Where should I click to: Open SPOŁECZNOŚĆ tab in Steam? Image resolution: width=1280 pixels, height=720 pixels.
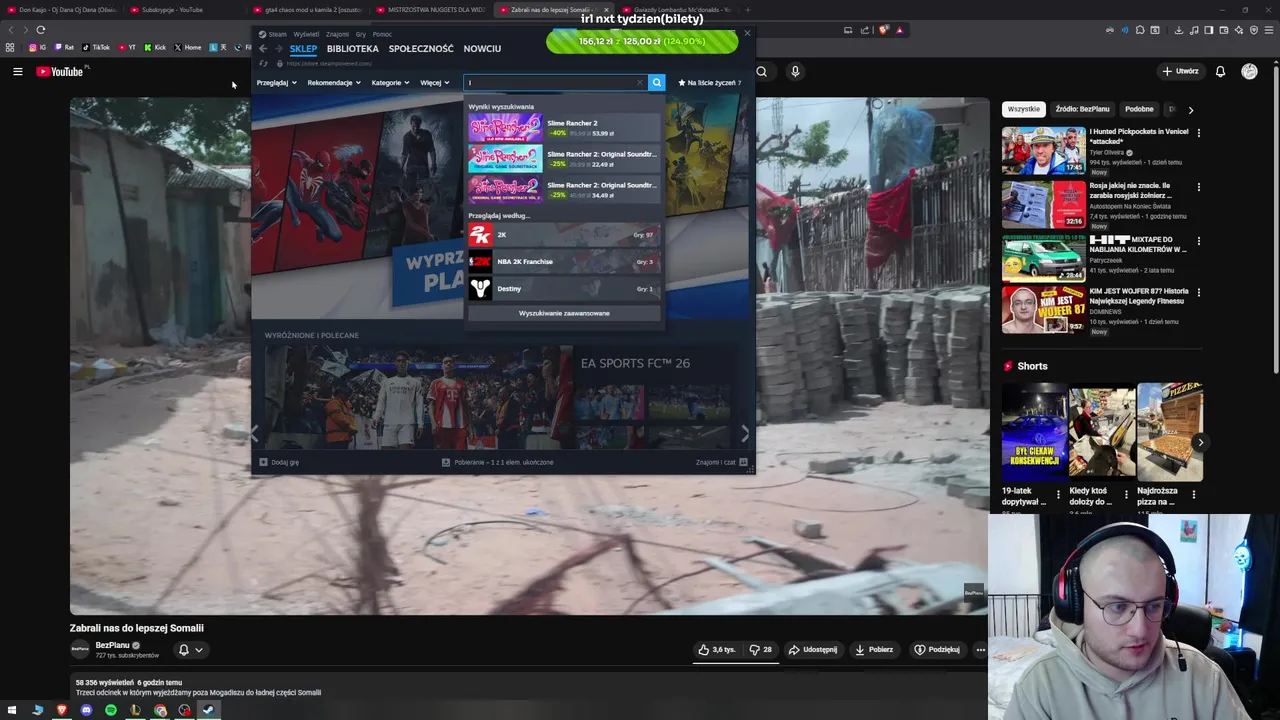(x=421, y=48)
